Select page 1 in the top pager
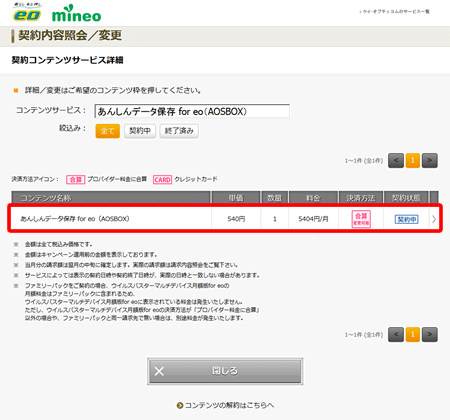Viewport: 450px width, 420px height. pos(413,161)
